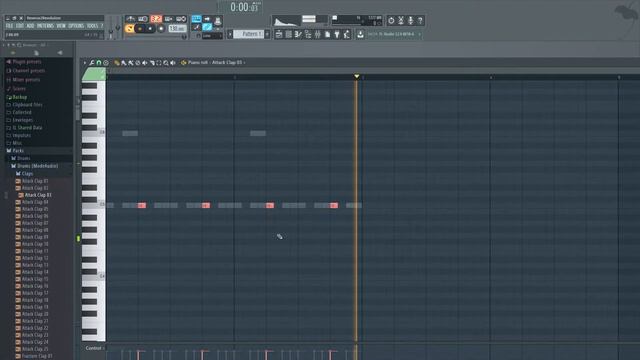Open the VIEW menu

pos(60,26)
